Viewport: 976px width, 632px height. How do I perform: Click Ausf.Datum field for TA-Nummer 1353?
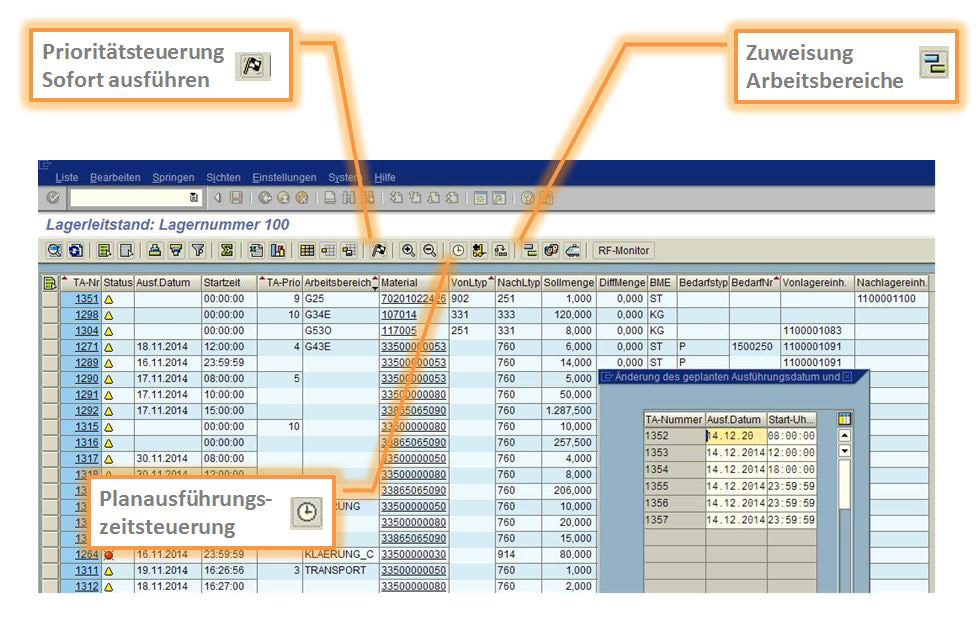click(x=735, y=452)
